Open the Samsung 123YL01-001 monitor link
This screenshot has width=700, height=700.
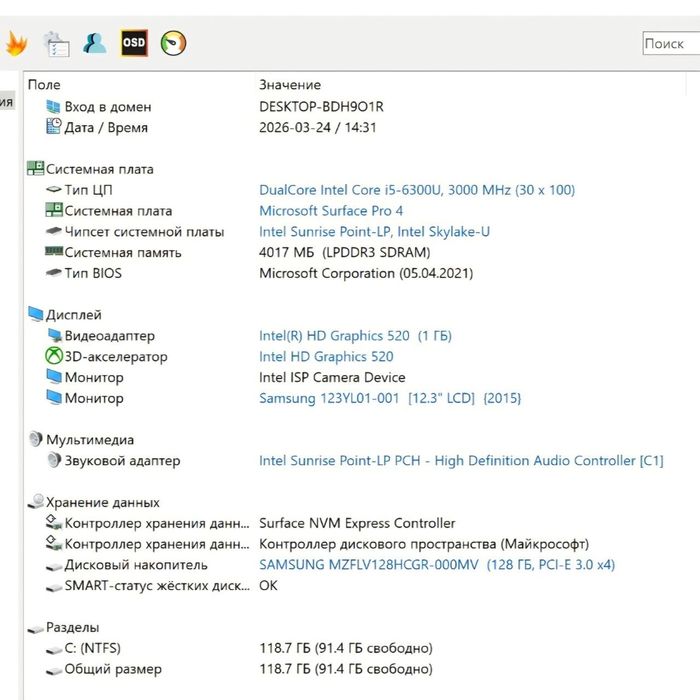pyautogui.click(x=390, y=398)
